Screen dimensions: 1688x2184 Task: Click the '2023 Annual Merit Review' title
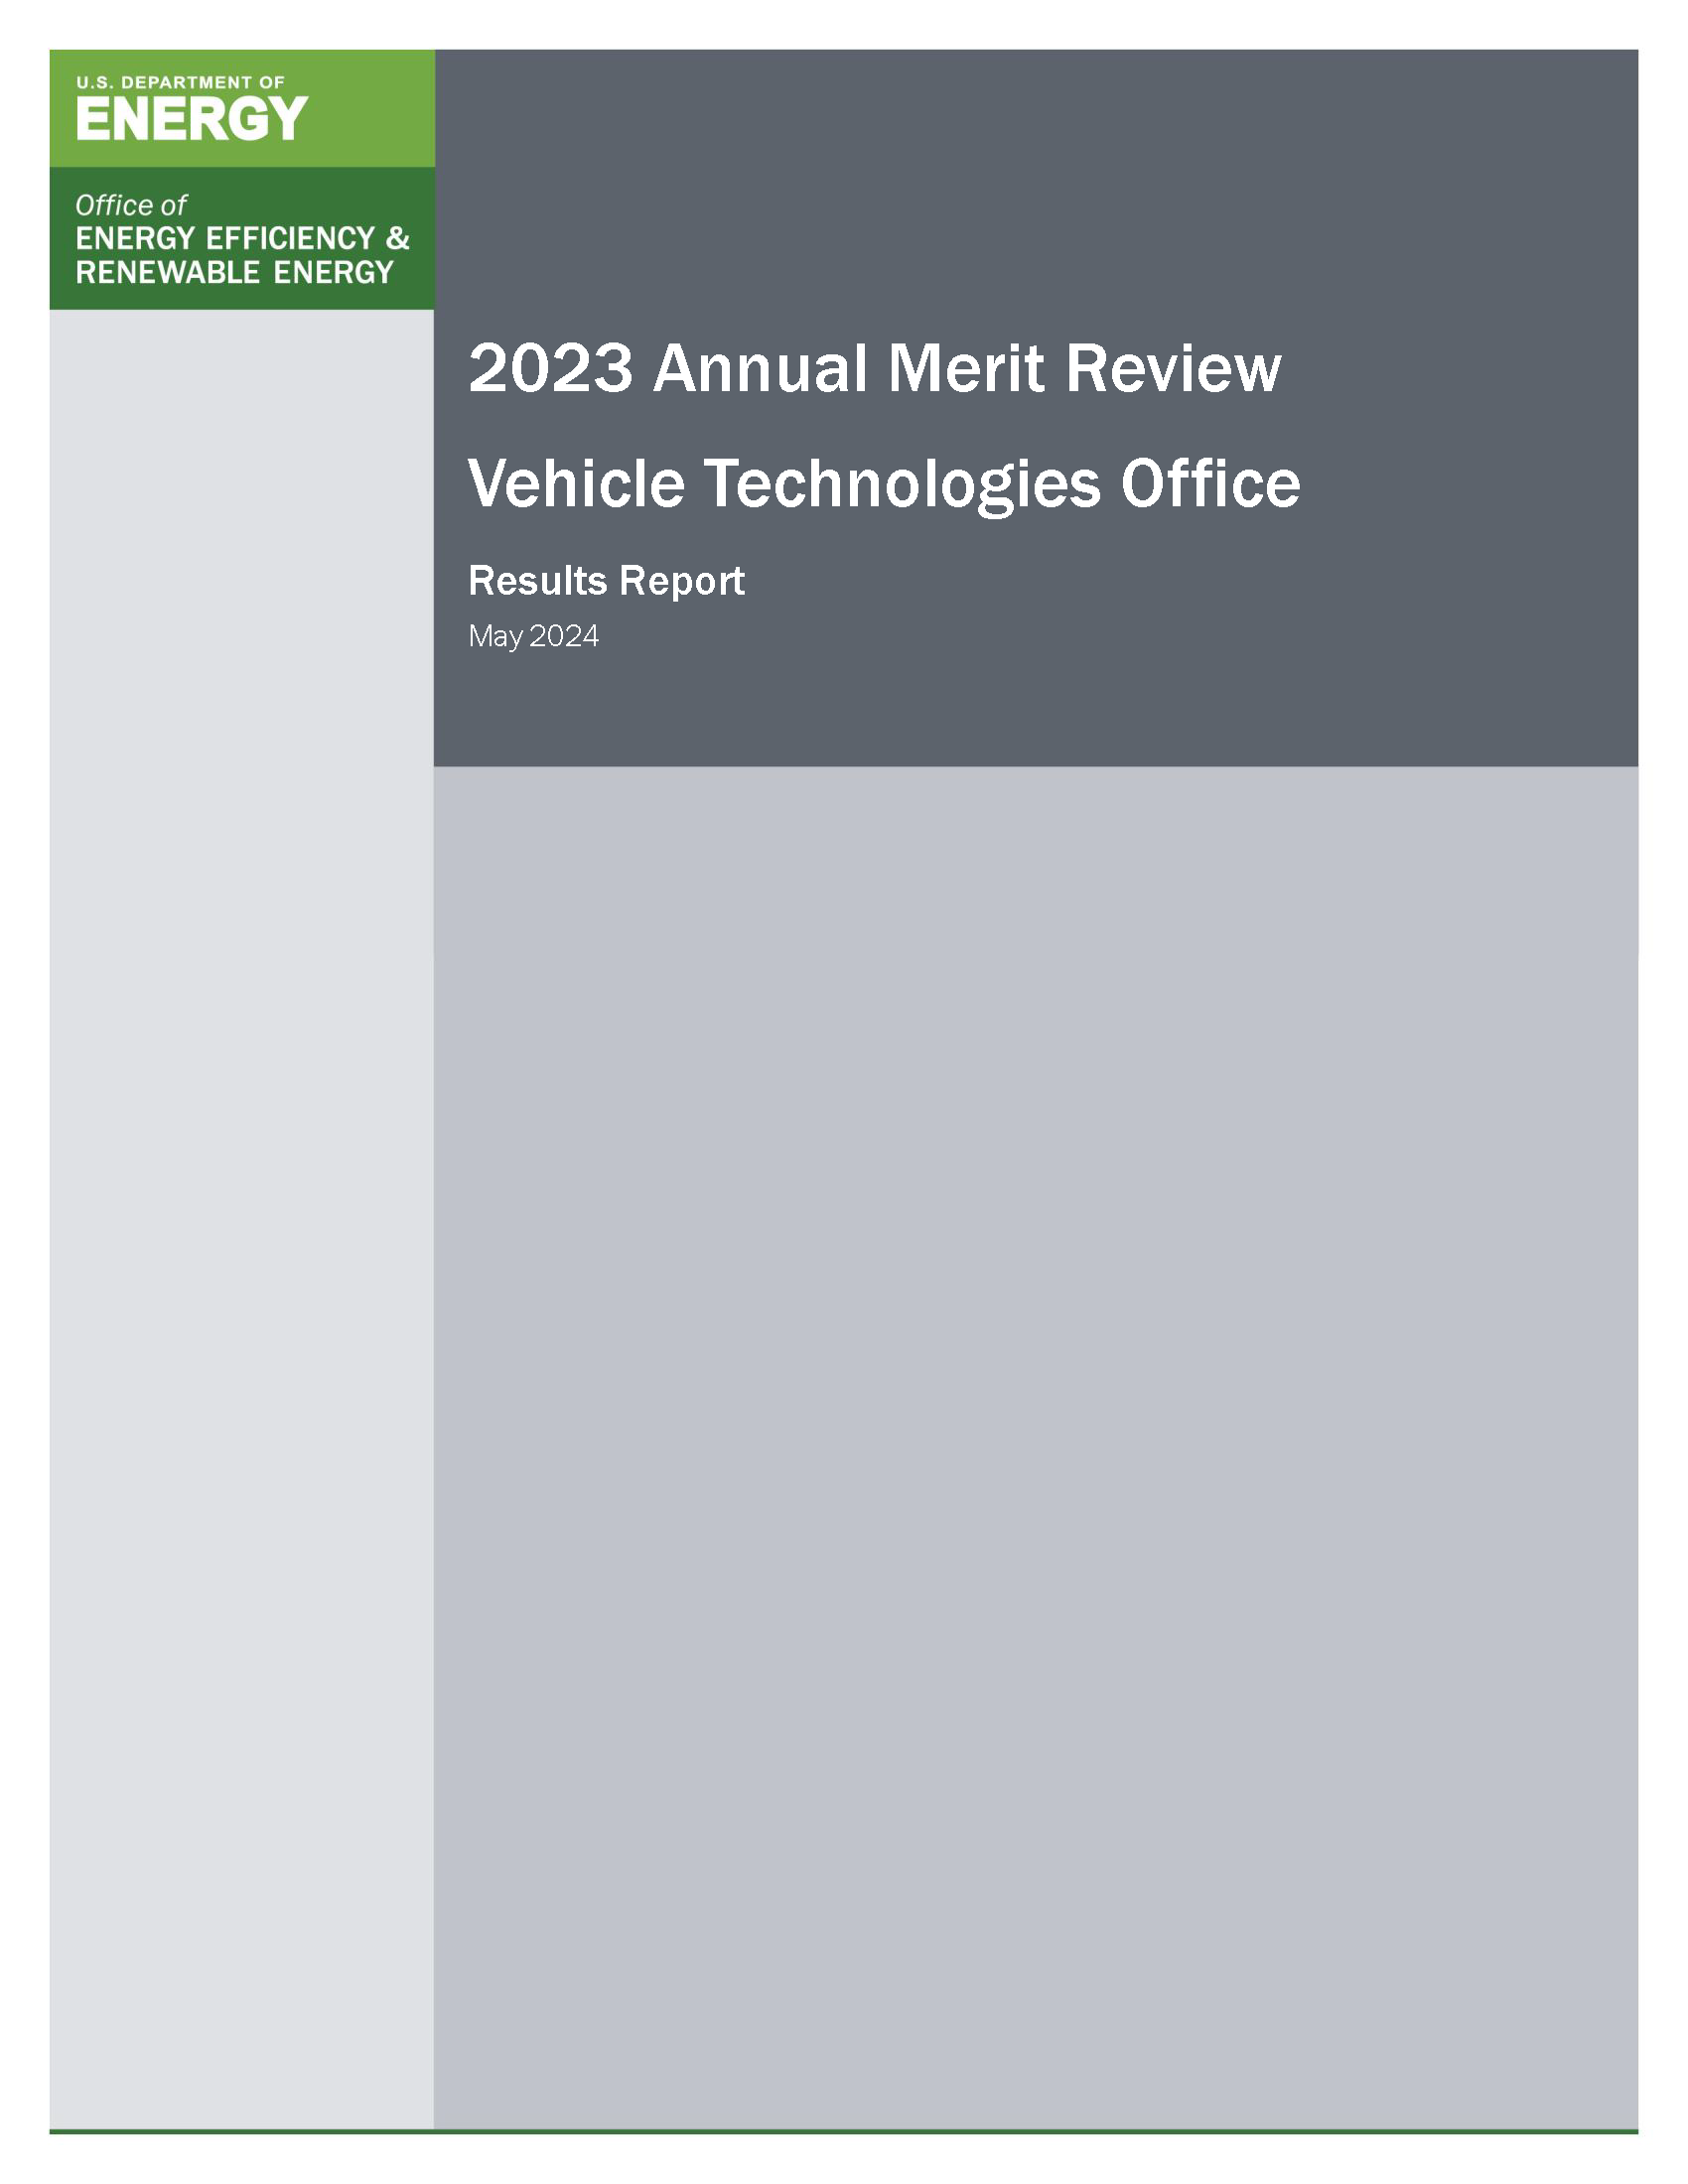875,368
